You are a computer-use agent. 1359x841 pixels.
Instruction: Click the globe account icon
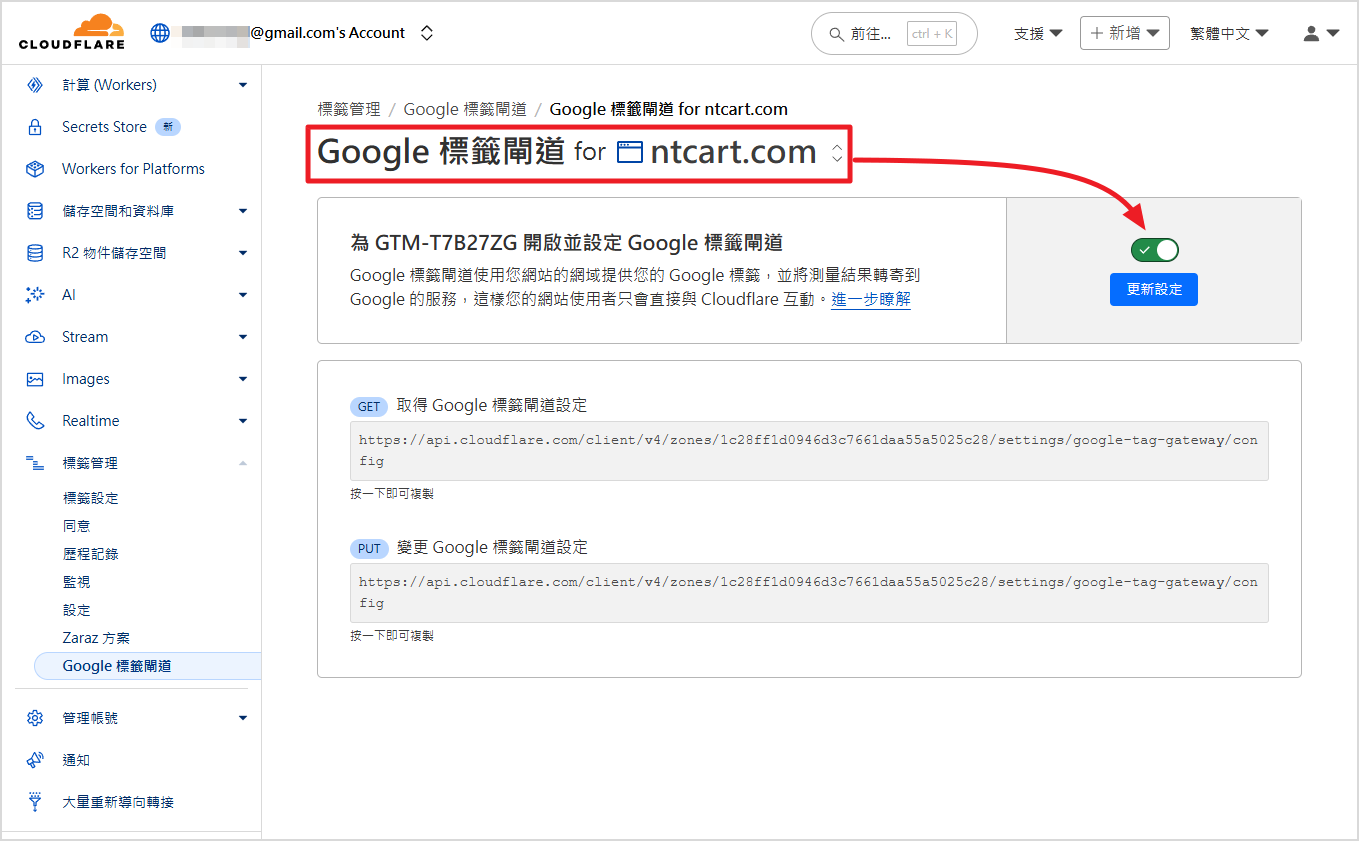160,33
